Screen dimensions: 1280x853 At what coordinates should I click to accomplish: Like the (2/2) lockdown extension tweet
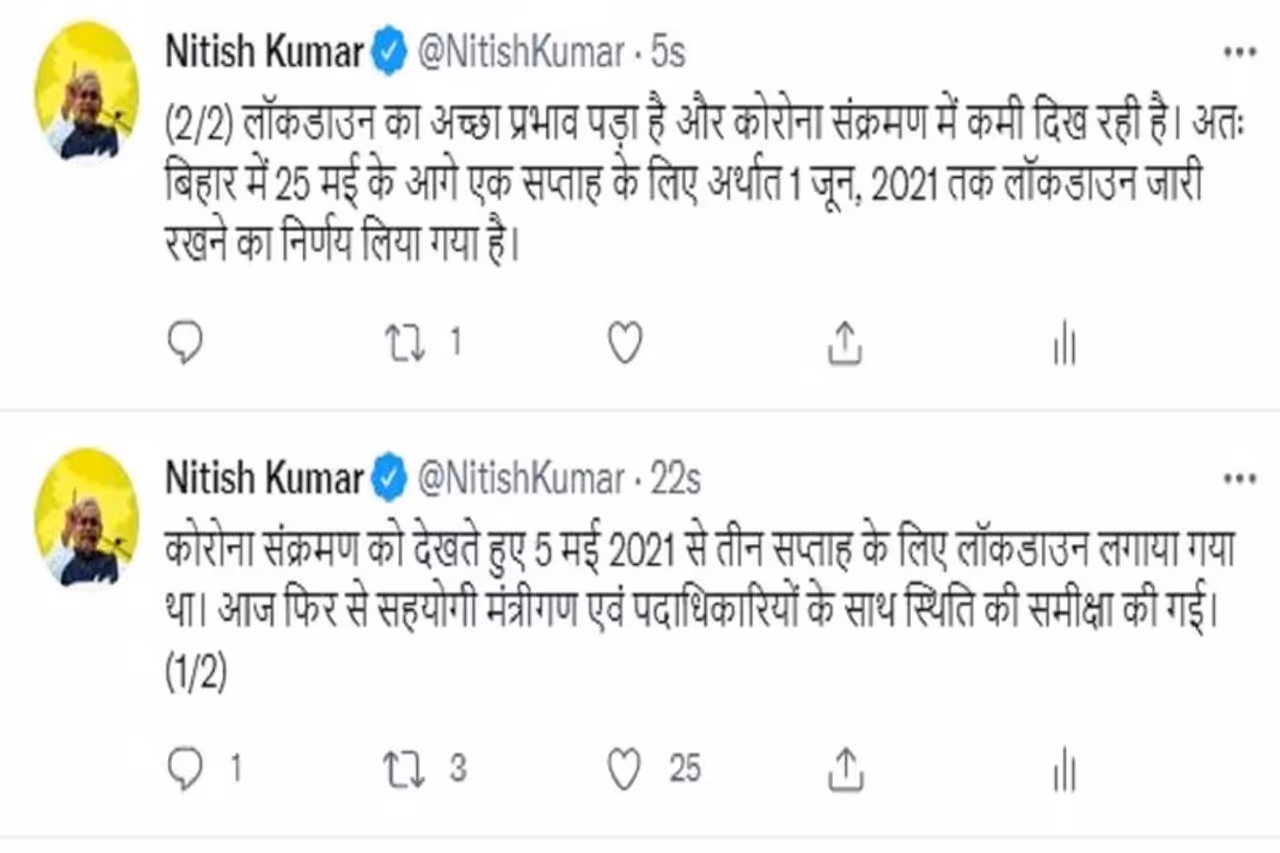pos(625,344)
